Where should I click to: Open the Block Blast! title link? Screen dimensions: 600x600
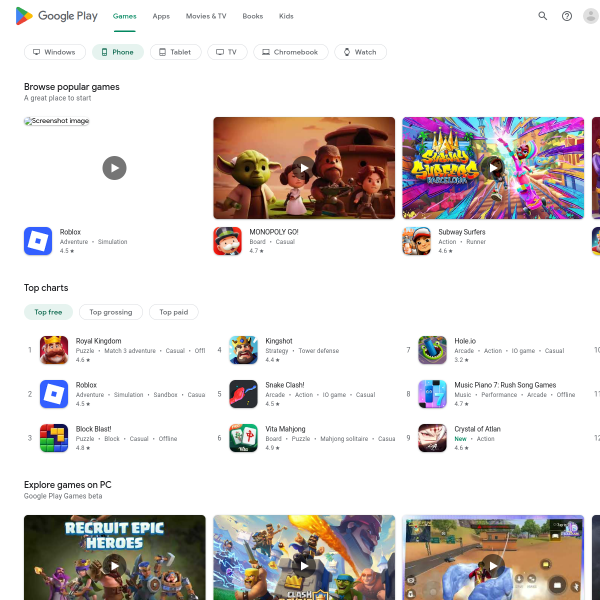coord(93,429)
